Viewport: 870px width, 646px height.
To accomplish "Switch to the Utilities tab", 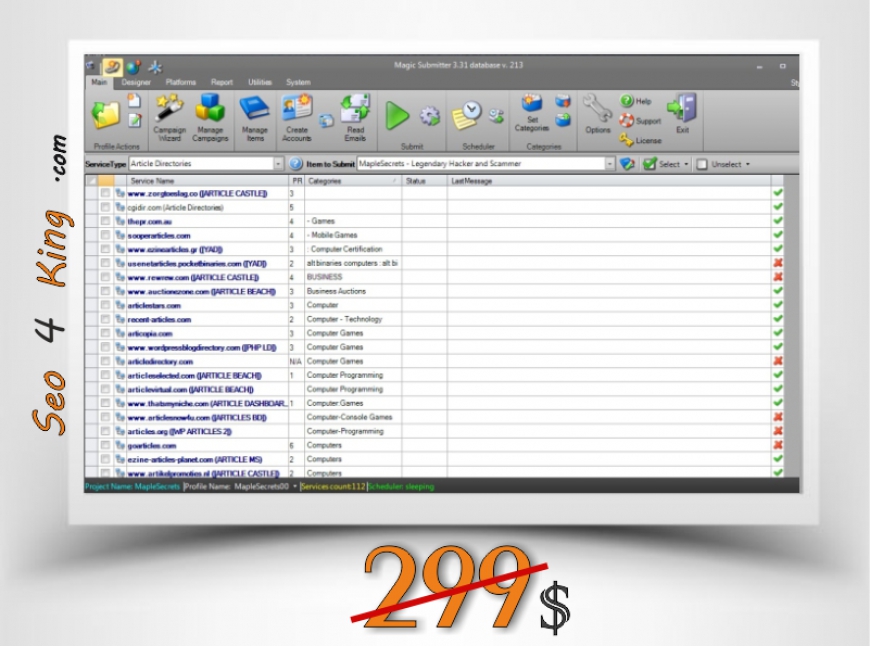I will tap(260, 82).
